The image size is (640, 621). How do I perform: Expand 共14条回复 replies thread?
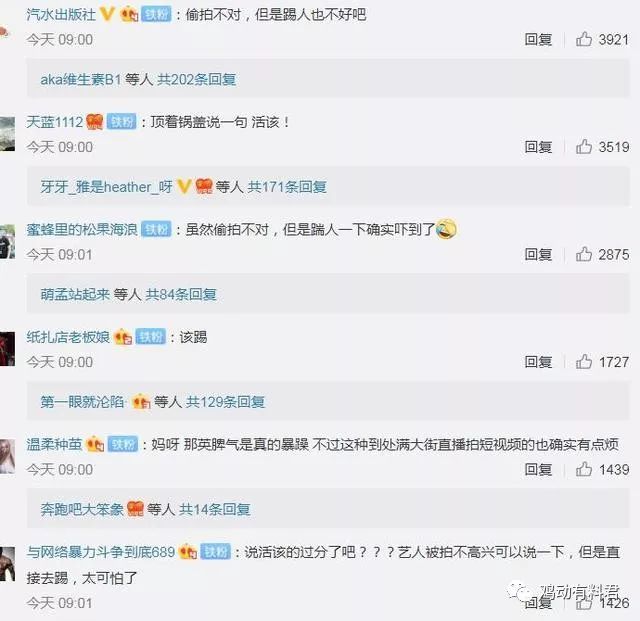click(215, 510)
